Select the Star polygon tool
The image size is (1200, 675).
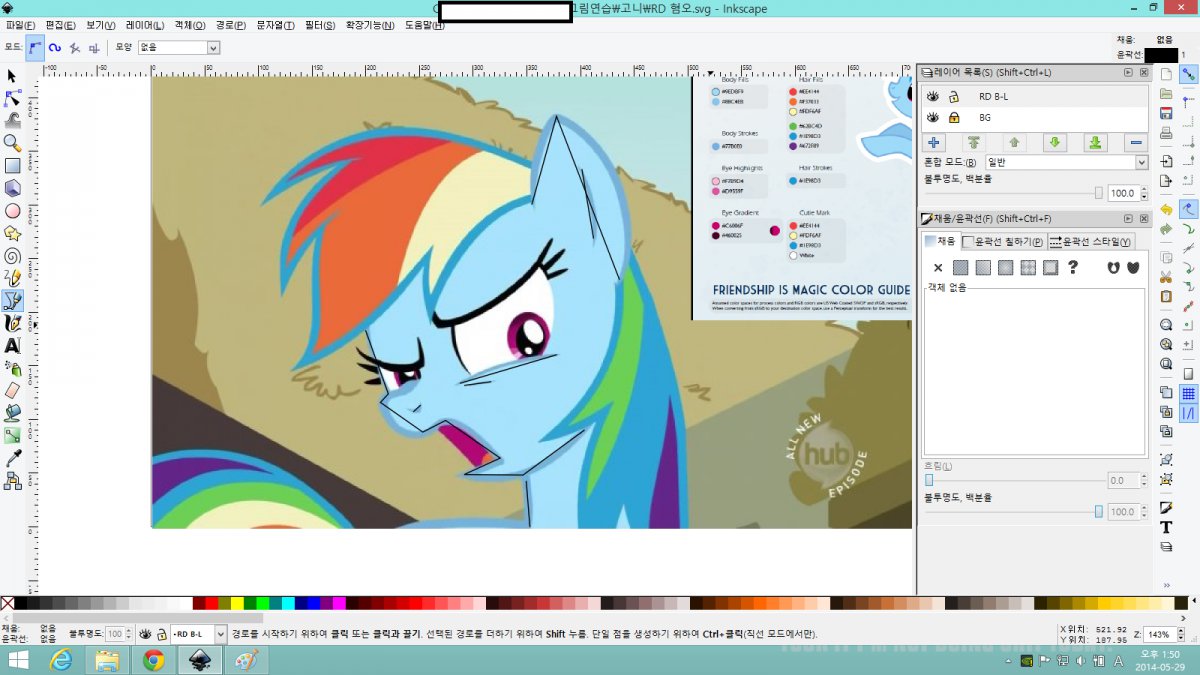point(12,233)
